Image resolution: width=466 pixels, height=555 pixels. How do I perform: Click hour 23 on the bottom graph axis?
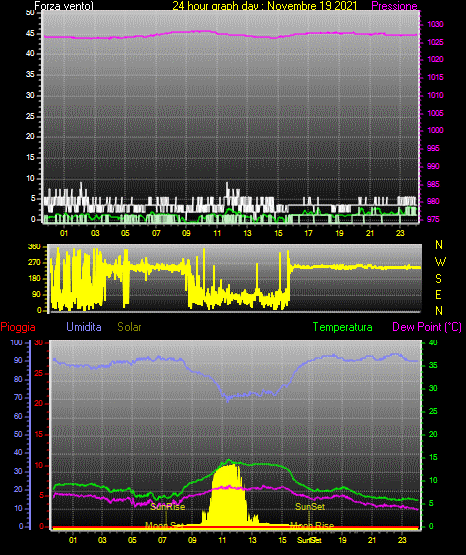point(403,540)
